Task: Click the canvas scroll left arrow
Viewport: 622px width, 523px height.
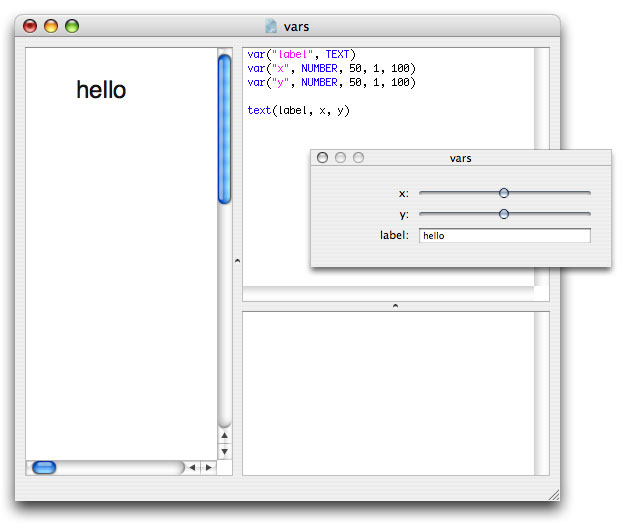Action: tap(192, 467)
